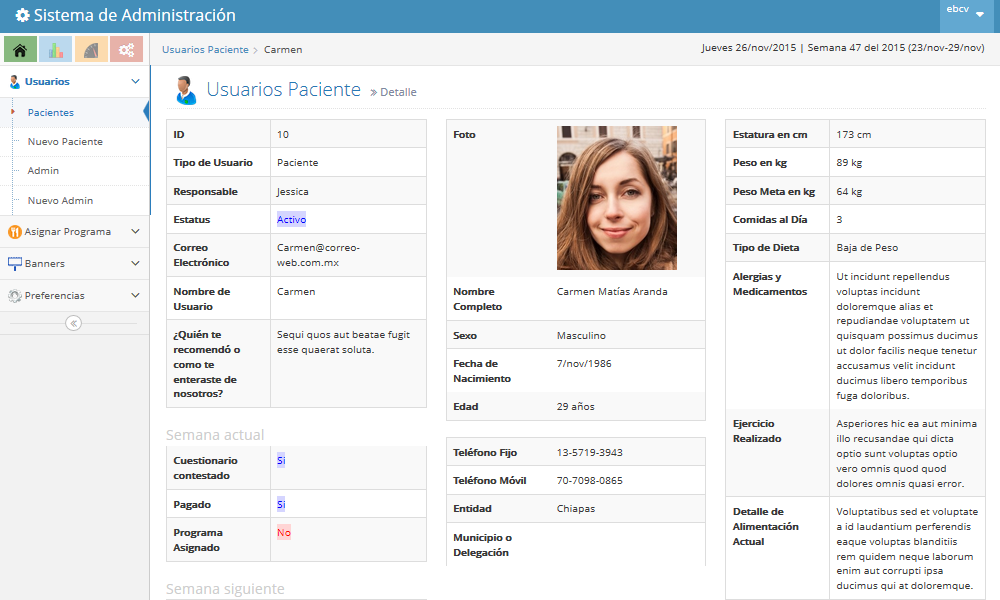
Task: Click the Activo status badge
Action: (x=291, y=219)
